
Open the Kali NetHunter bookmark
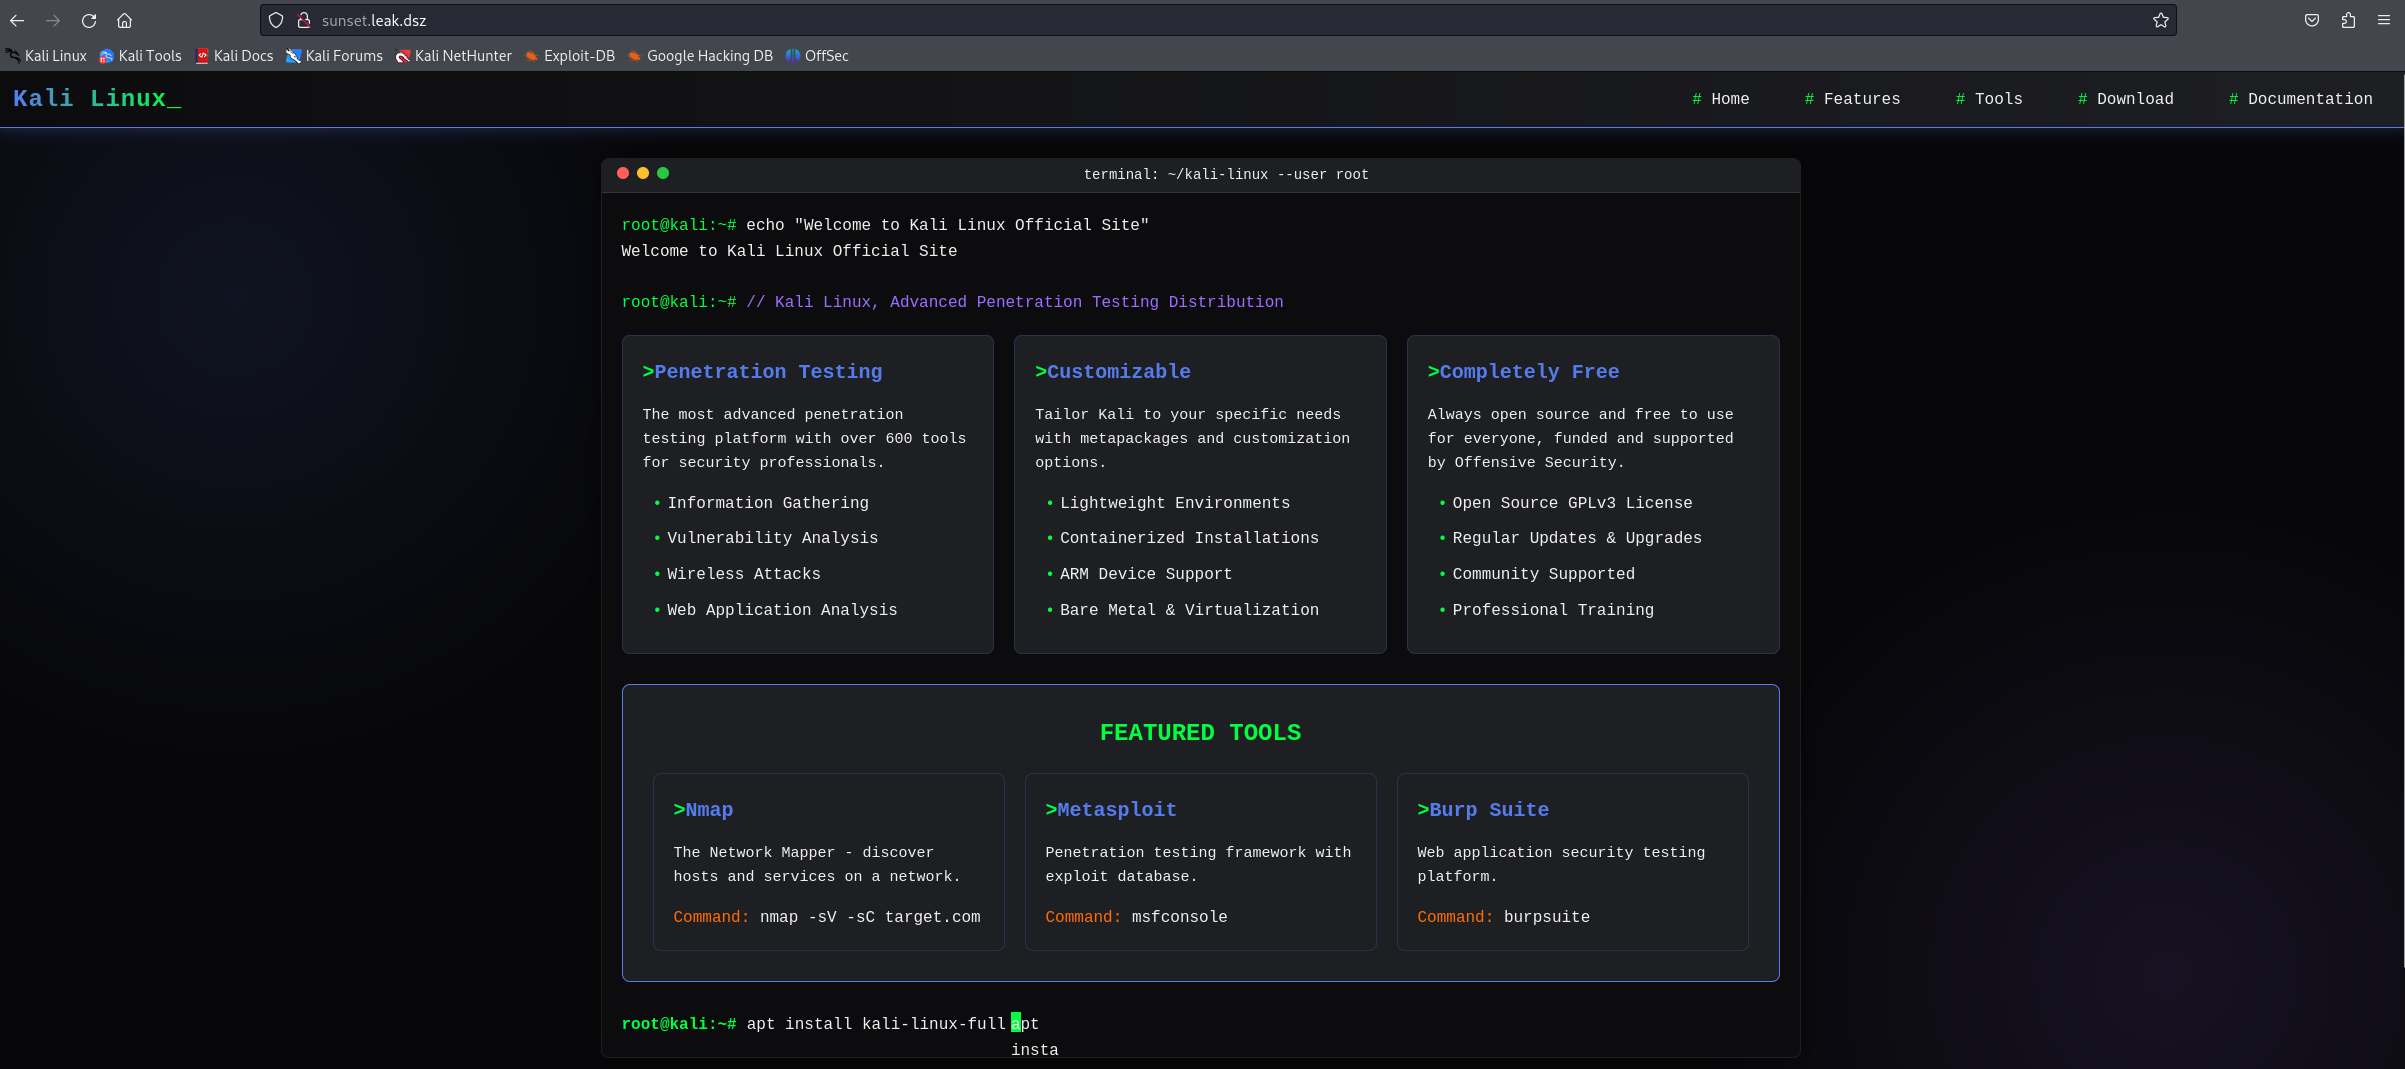pos(453,56)
